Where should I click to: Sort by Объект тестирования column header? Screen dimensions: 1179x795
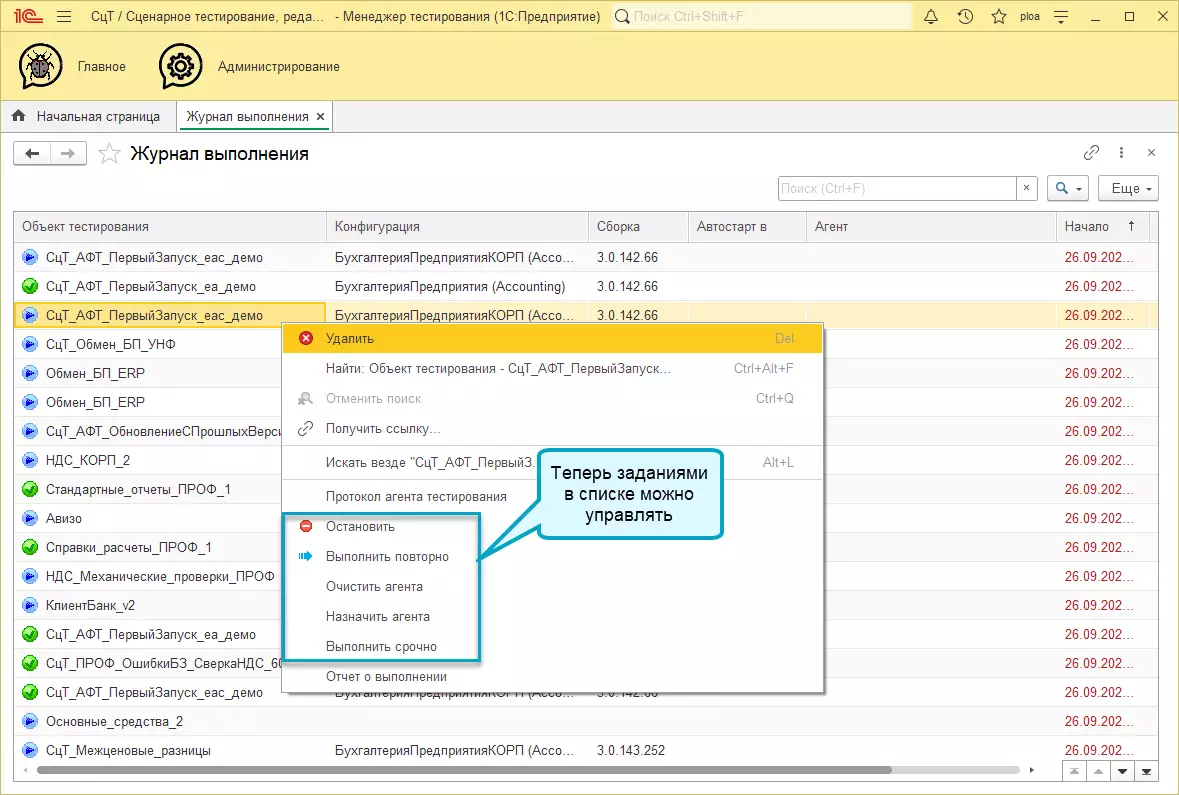point(170,227)
